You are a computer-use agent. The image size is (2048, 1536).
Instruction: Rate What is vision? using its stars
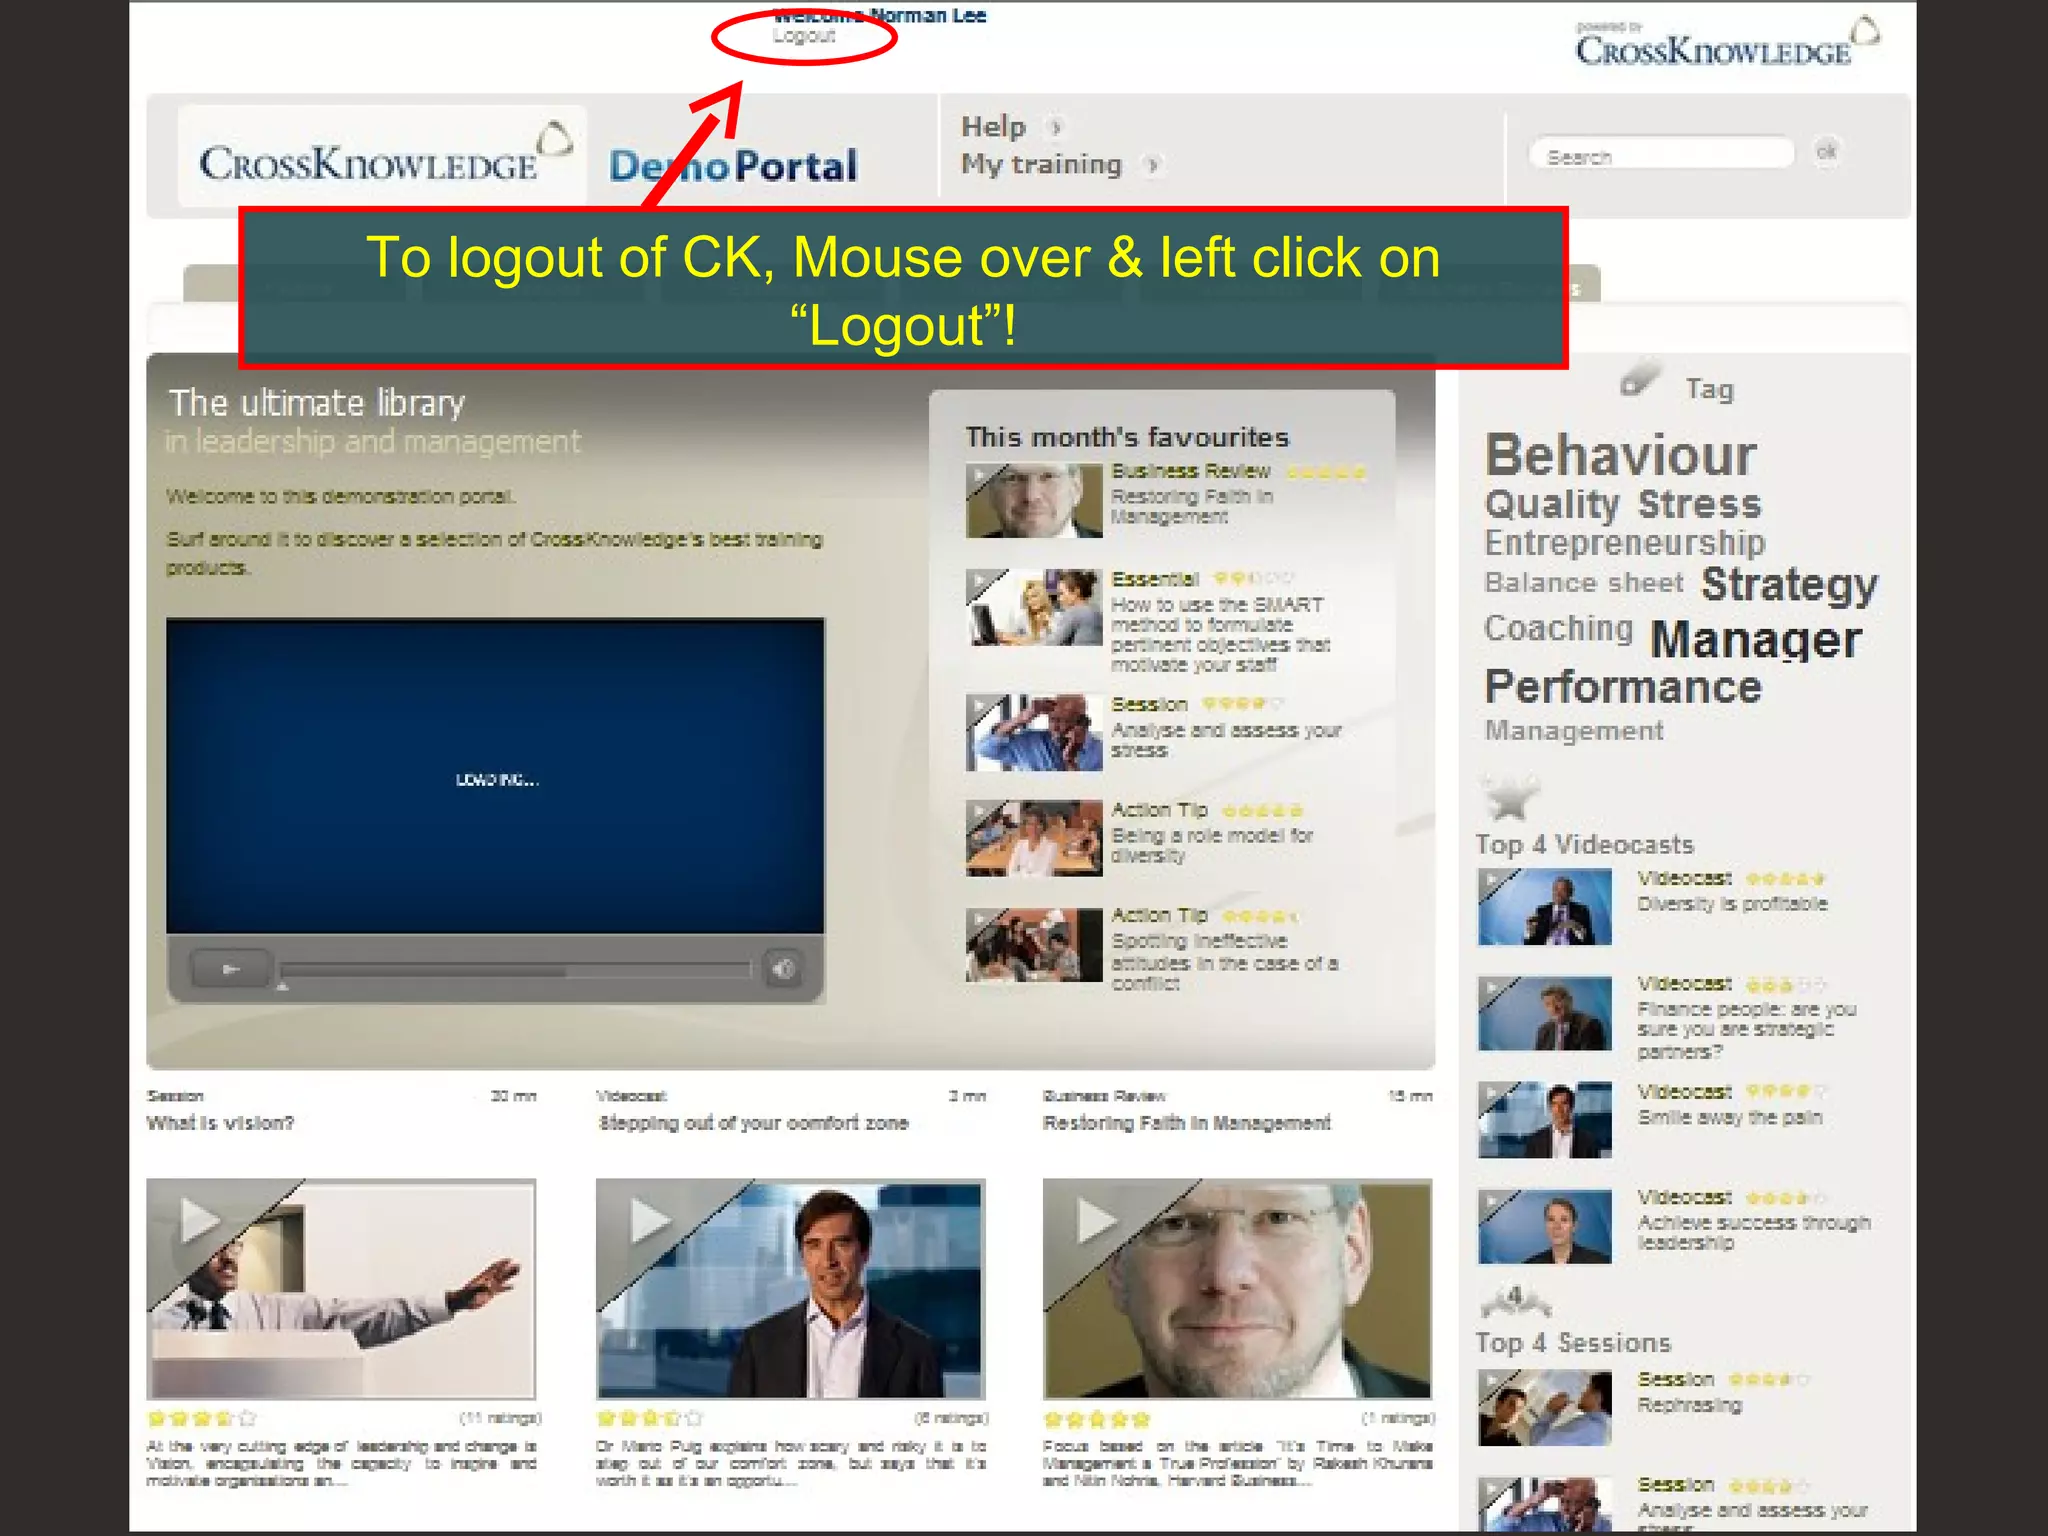[x=202, y=1418]
